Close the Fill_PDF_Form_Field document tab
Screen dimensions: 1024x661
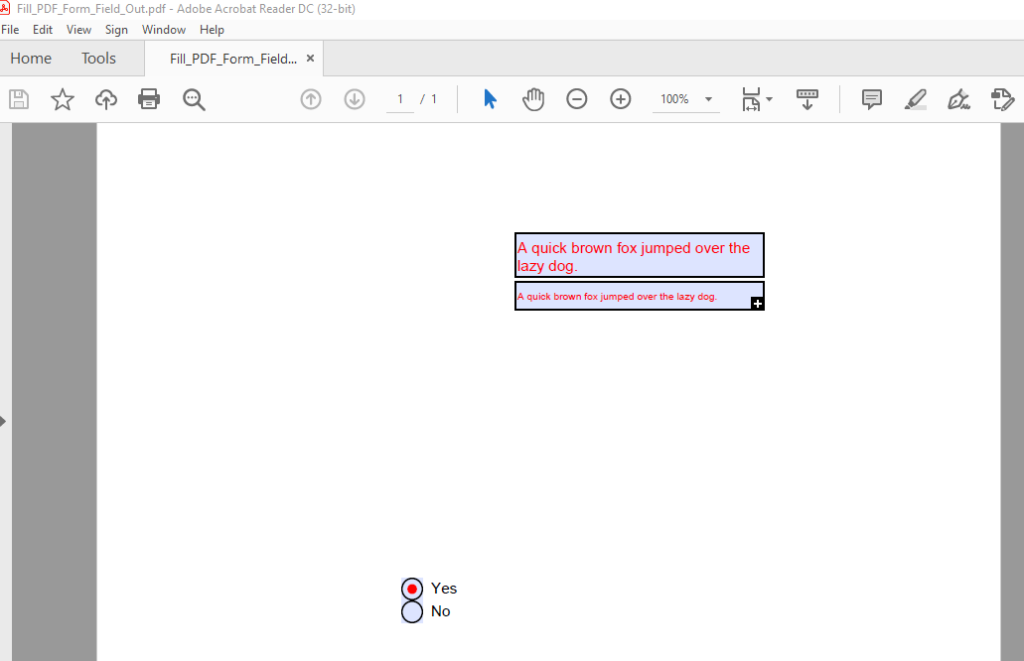click(310, 58)
